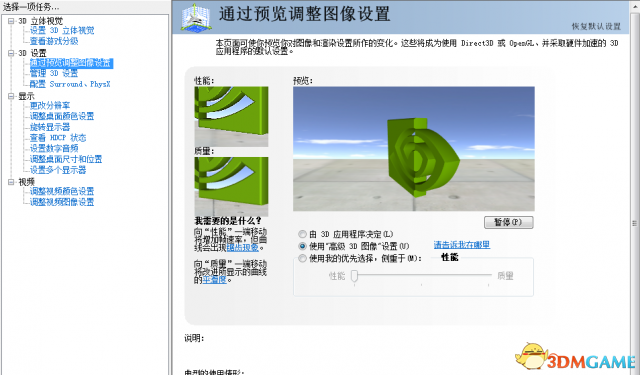The image size is (640, 375).
Task: Open 旋转显示器 page
Action: point(50,127)
